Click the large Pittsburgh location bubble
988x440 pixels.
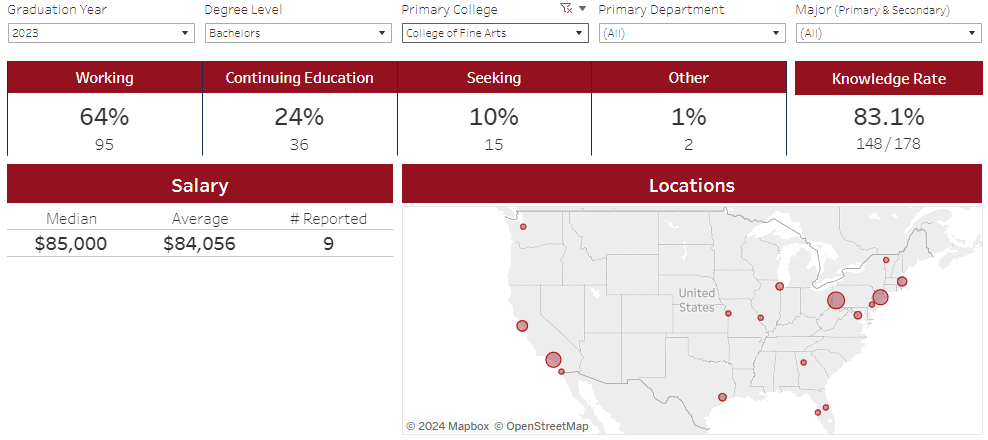836,301
